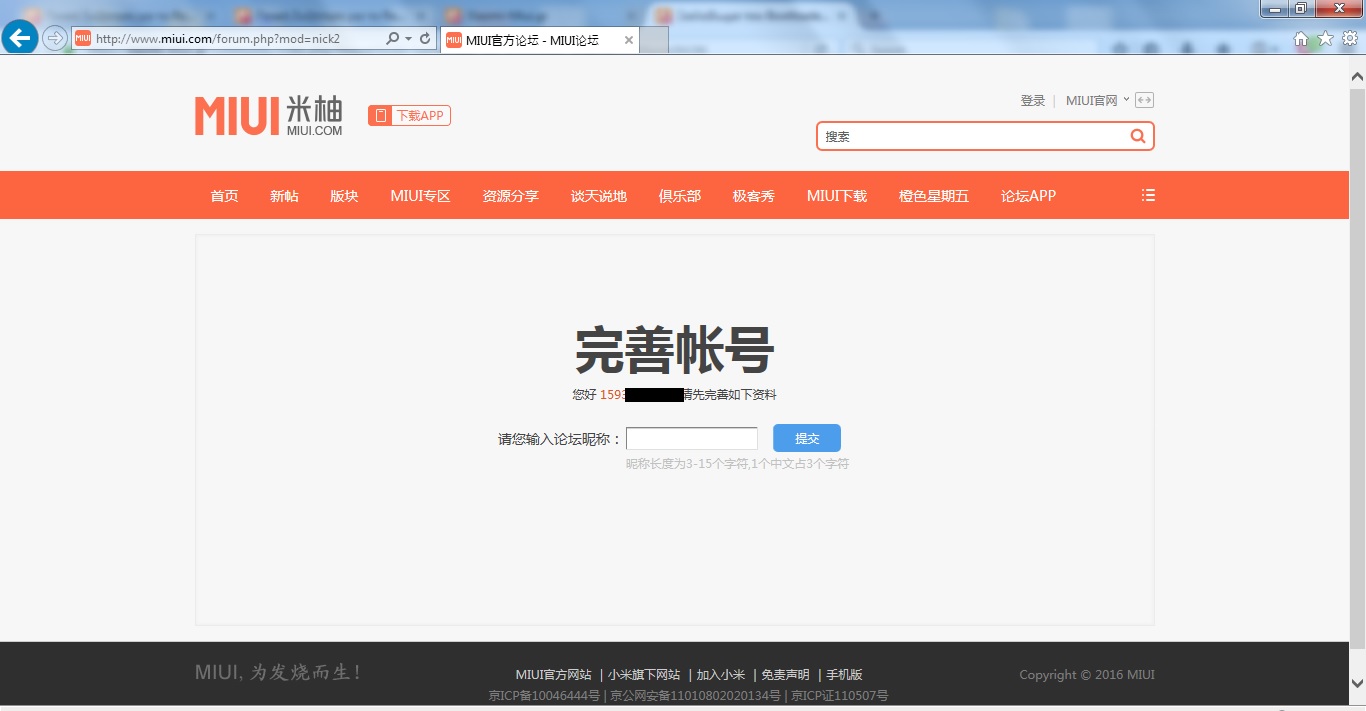Image resolution: width=1366 pixels, height=711 pixels.
Task: Go back with the browser back arrow
Action: (20, 38)
